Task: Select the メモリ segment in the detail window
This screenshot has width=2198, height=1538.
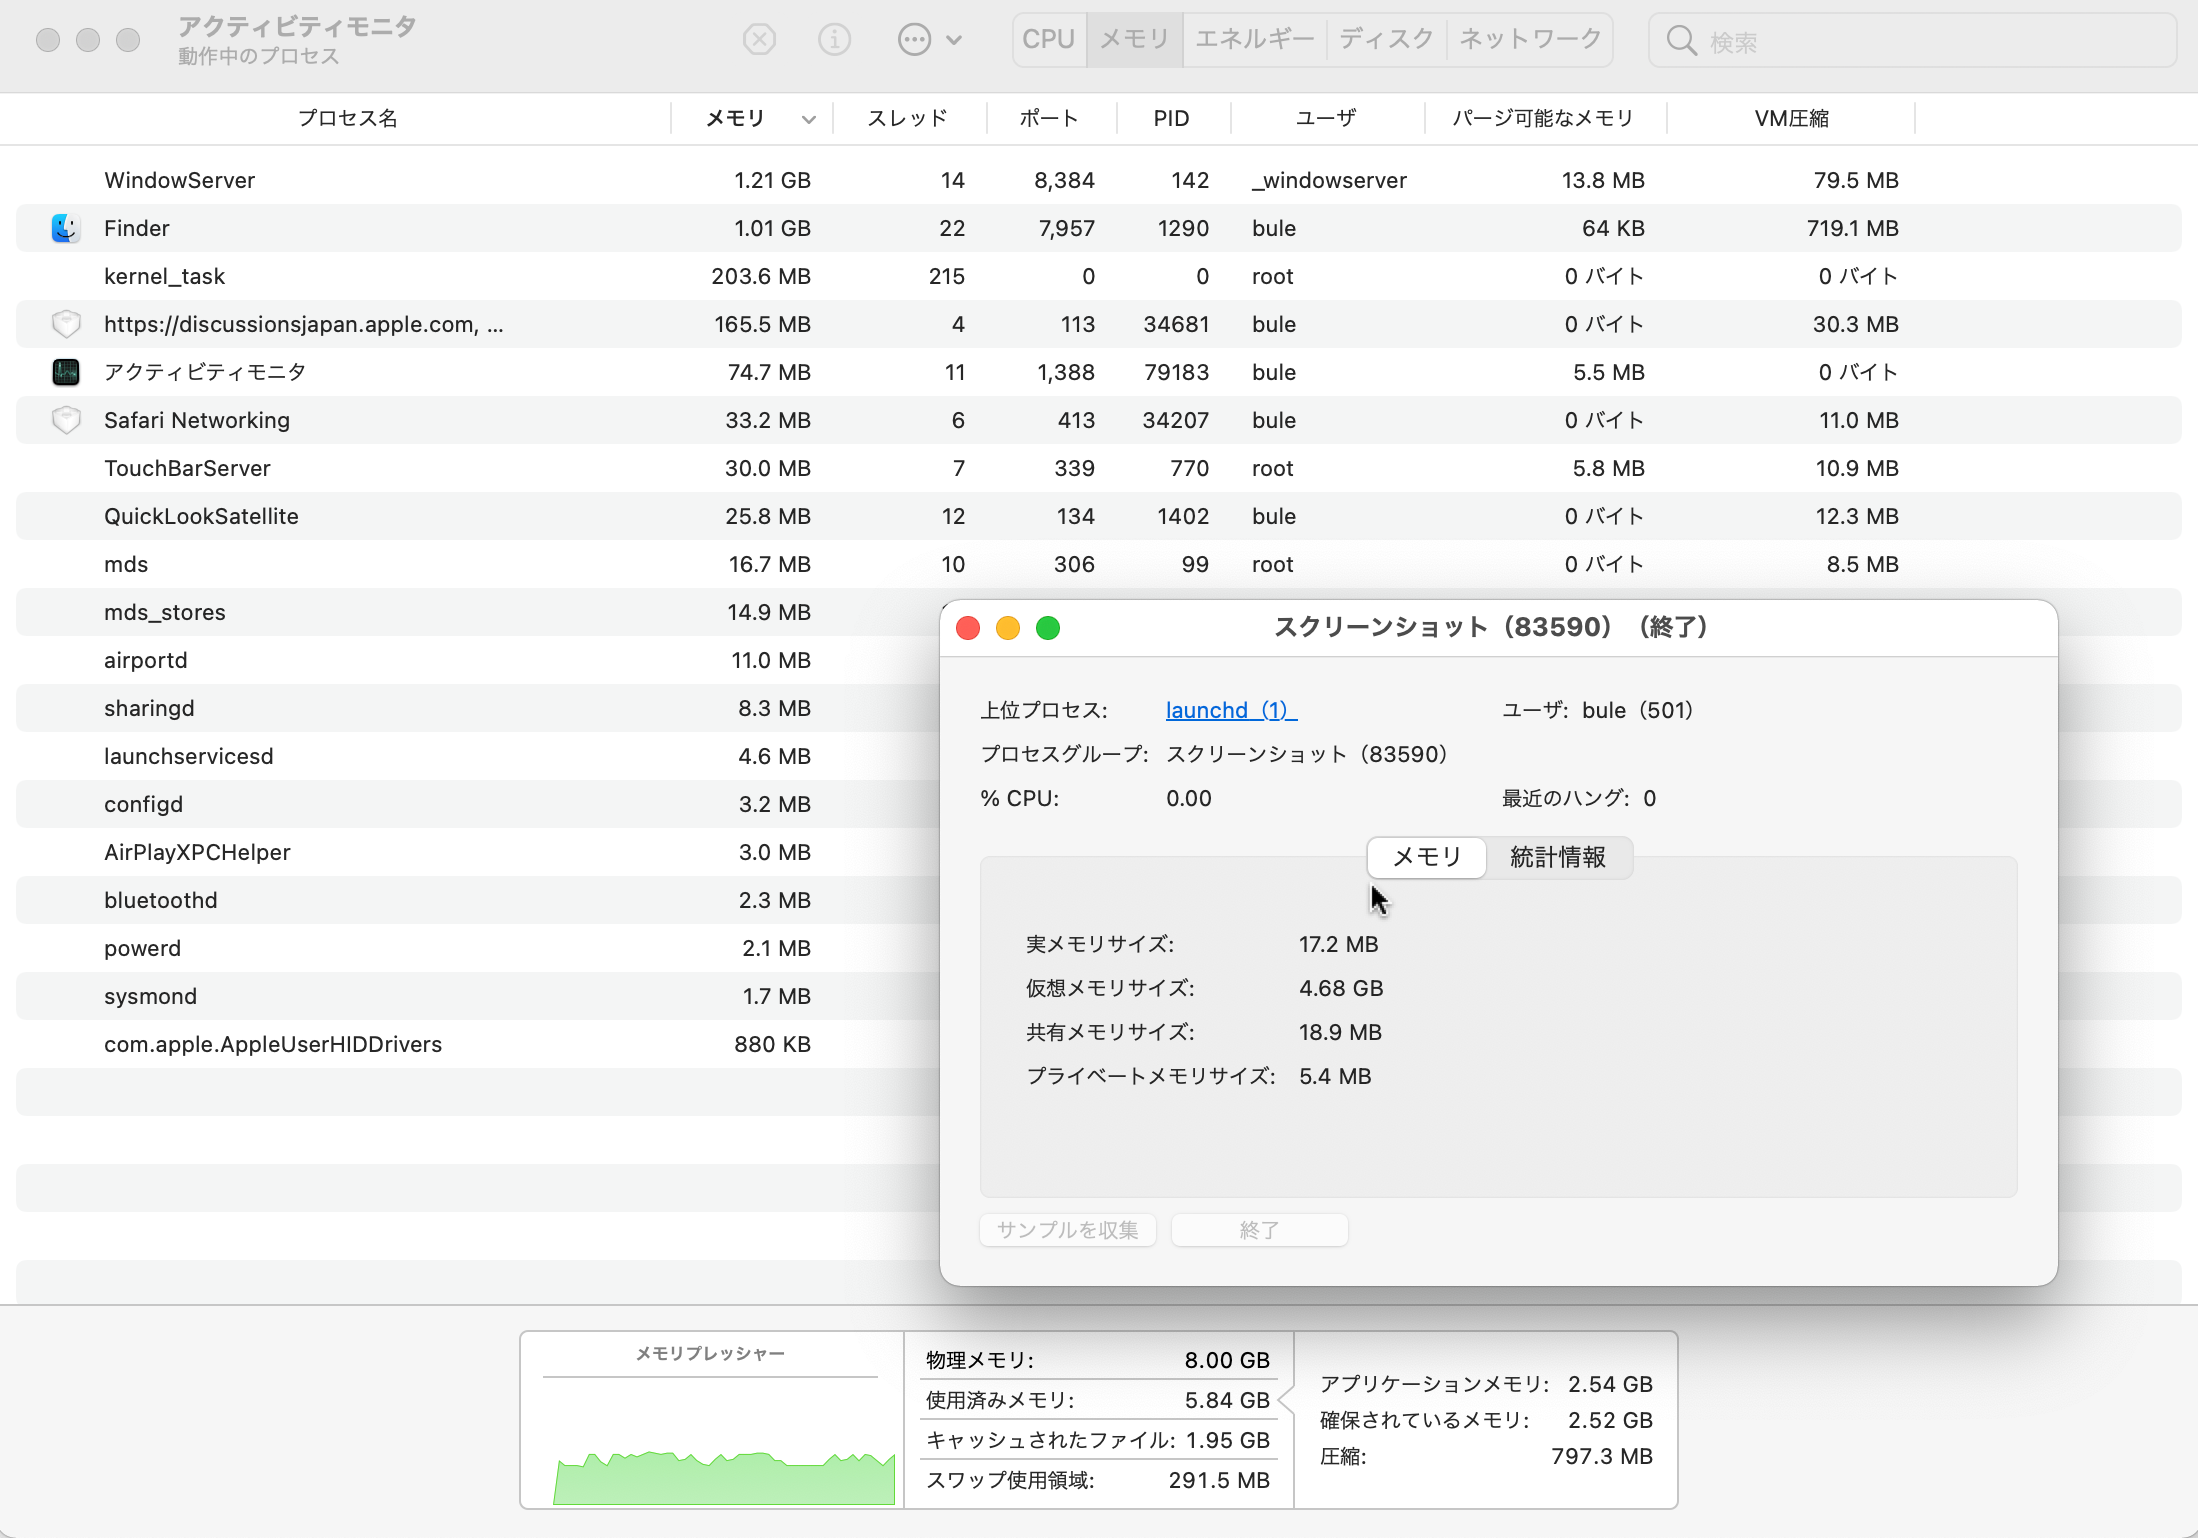Action: [1427, 857]
